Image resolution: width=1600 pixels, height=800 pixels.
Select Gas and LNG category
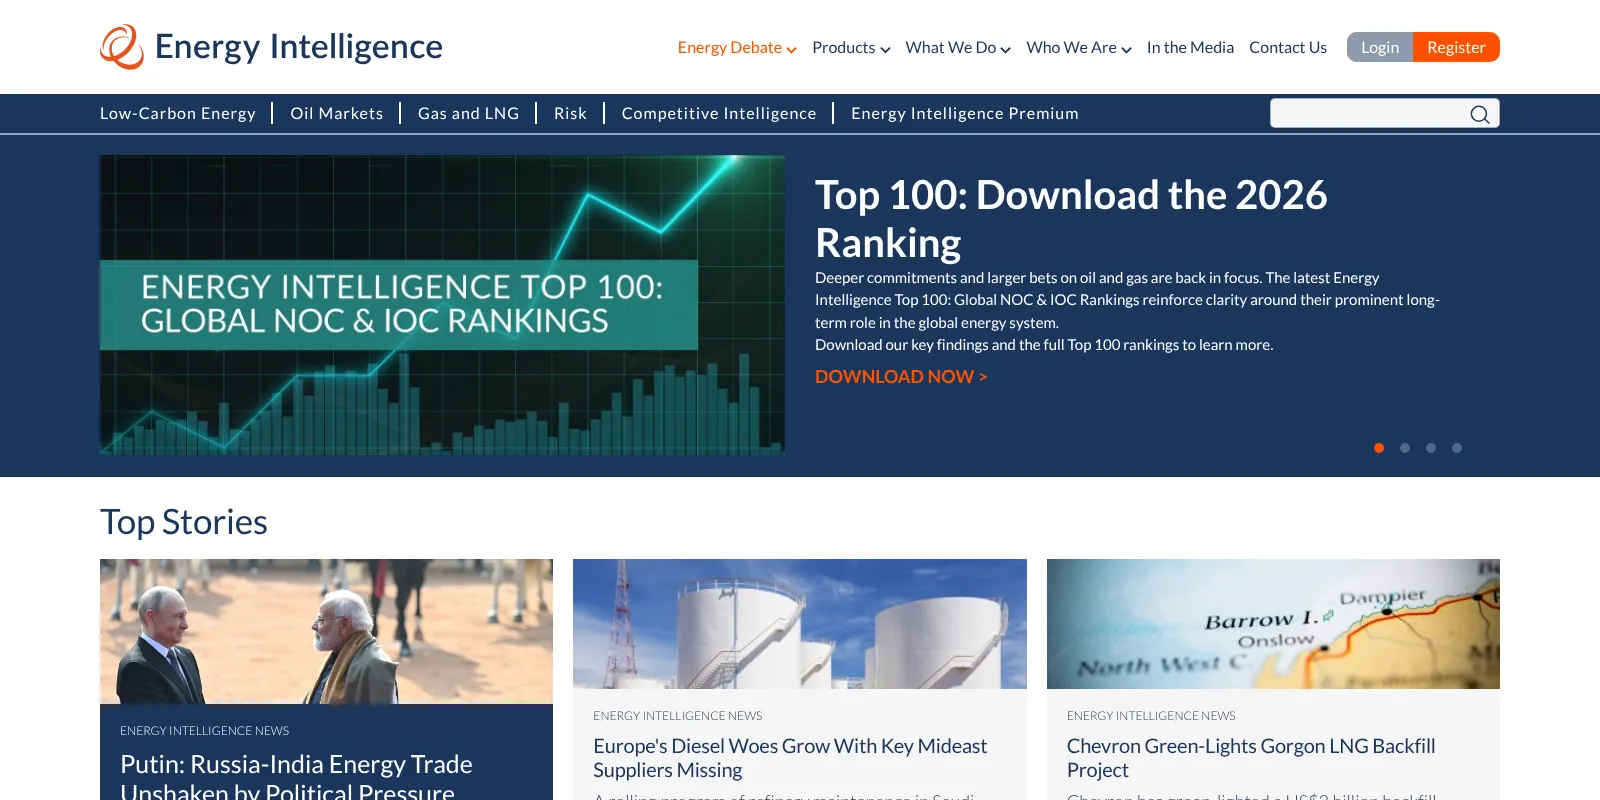tap(469, 114)
